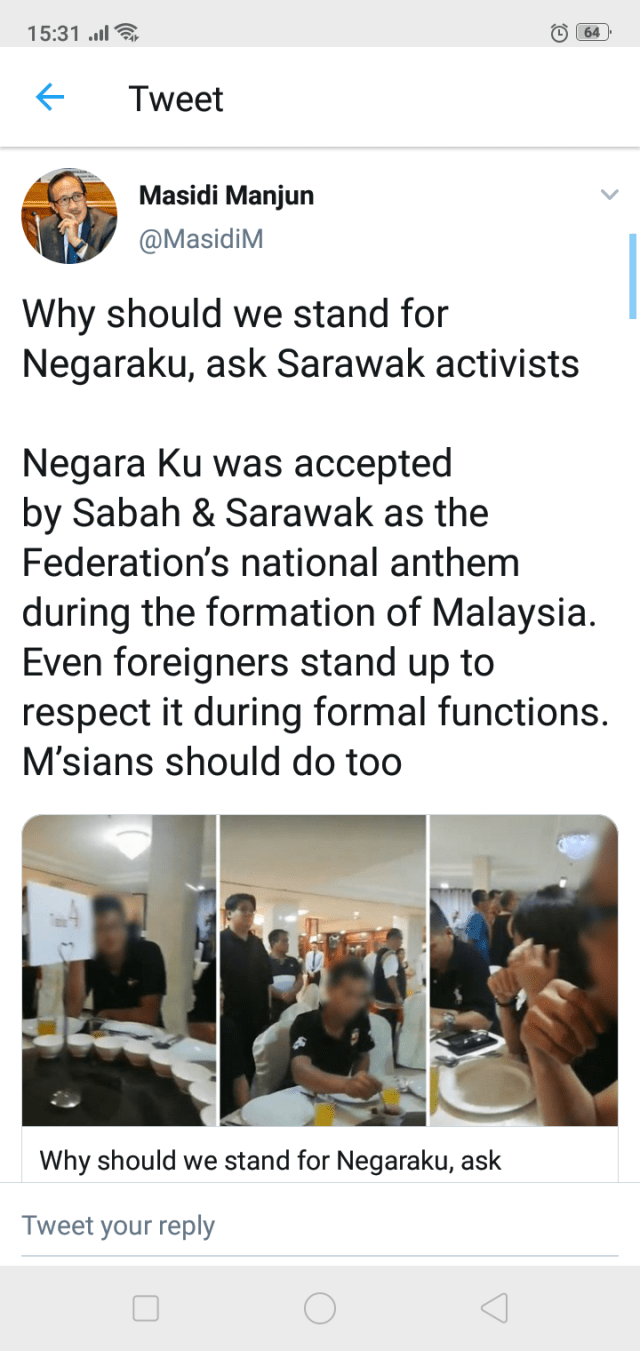The image size is (640, 1351).
Task: Open the middle photo of standing people
Action: pos(323,970)
